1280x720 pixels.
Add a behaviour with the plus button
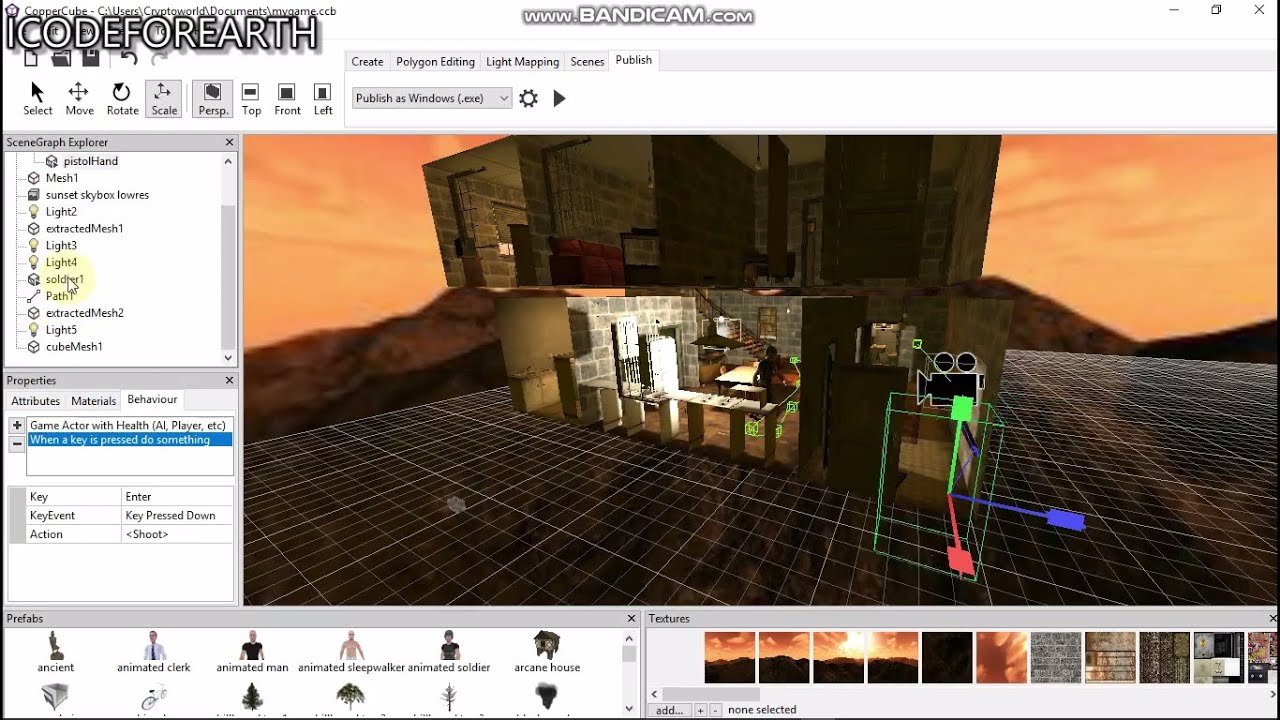pos(17,426)
